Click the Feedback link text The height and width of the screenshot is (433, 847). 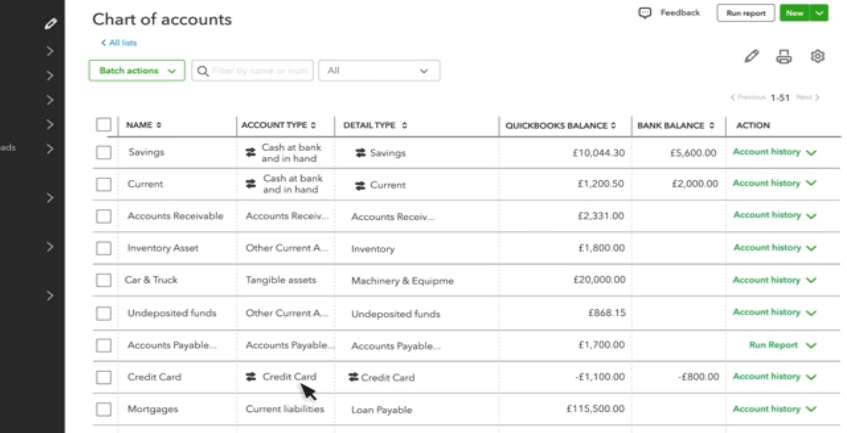[x=680, y=13]
